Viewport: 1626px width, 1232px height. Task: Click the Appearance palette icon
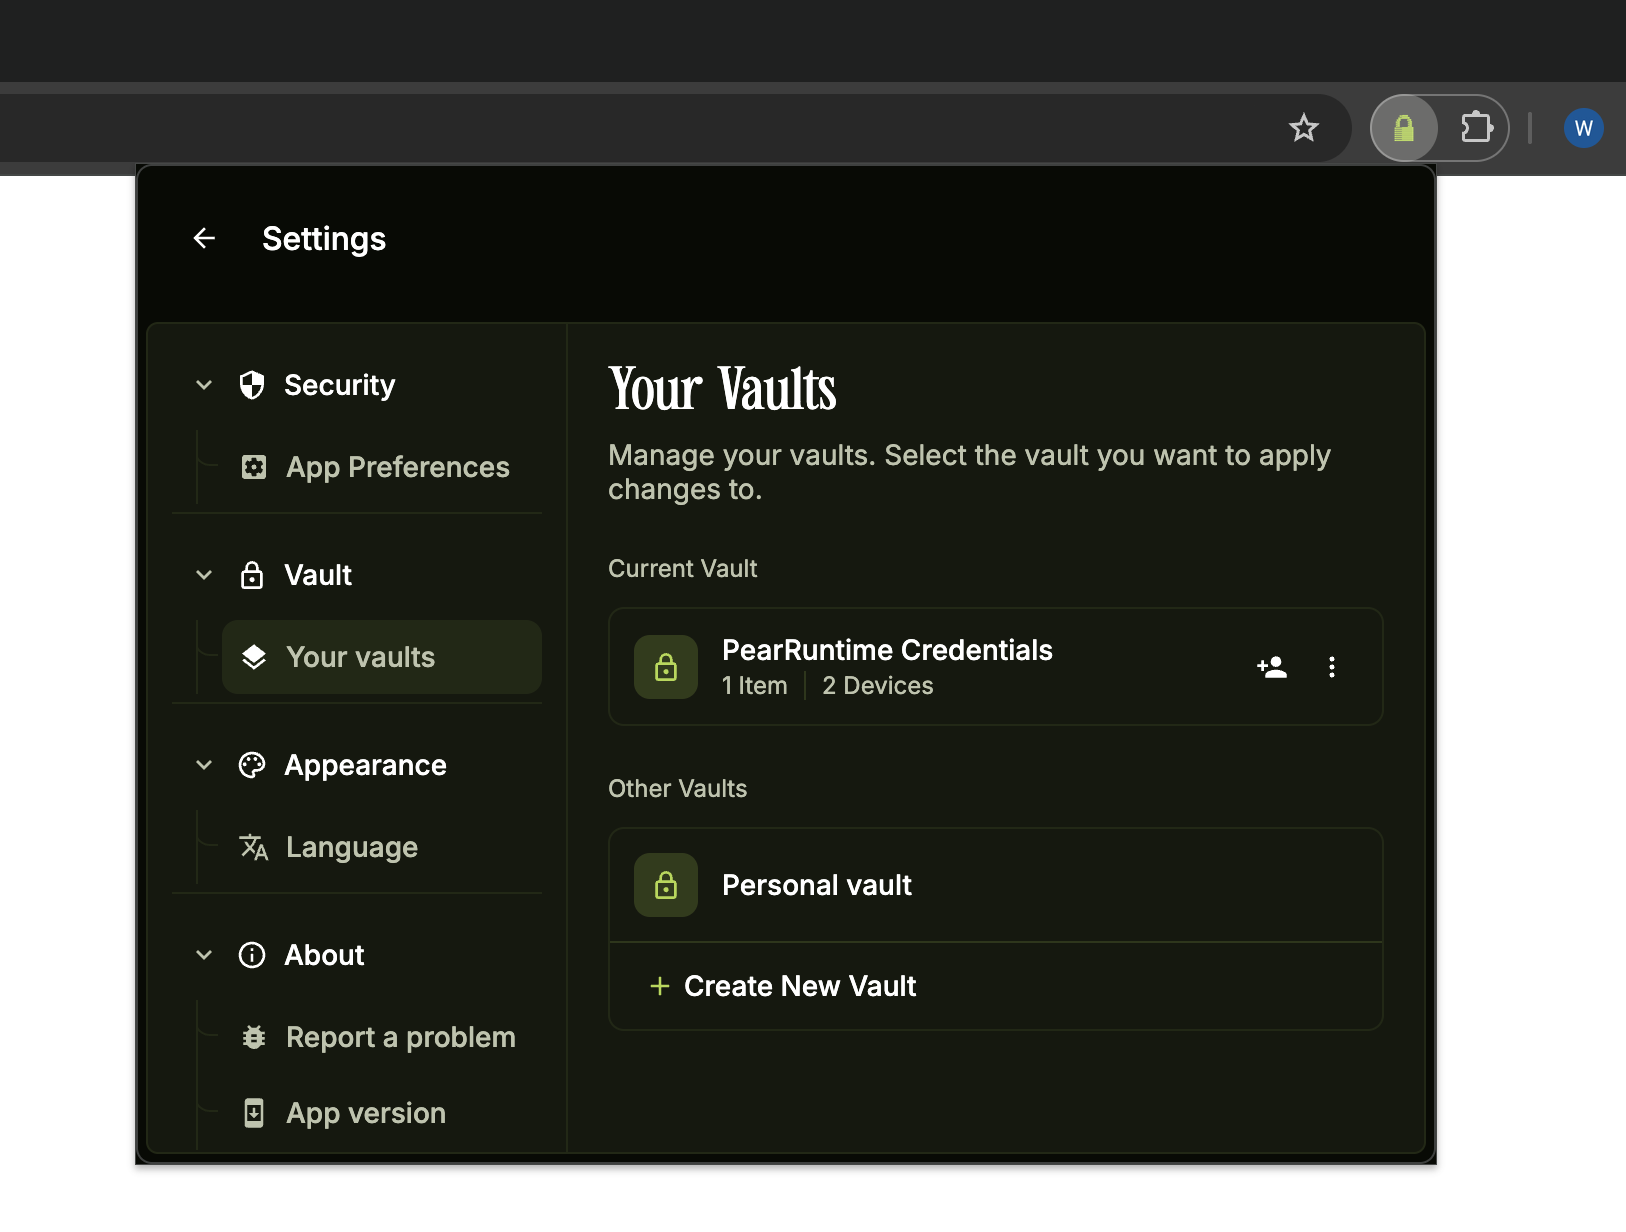point(252,765)
